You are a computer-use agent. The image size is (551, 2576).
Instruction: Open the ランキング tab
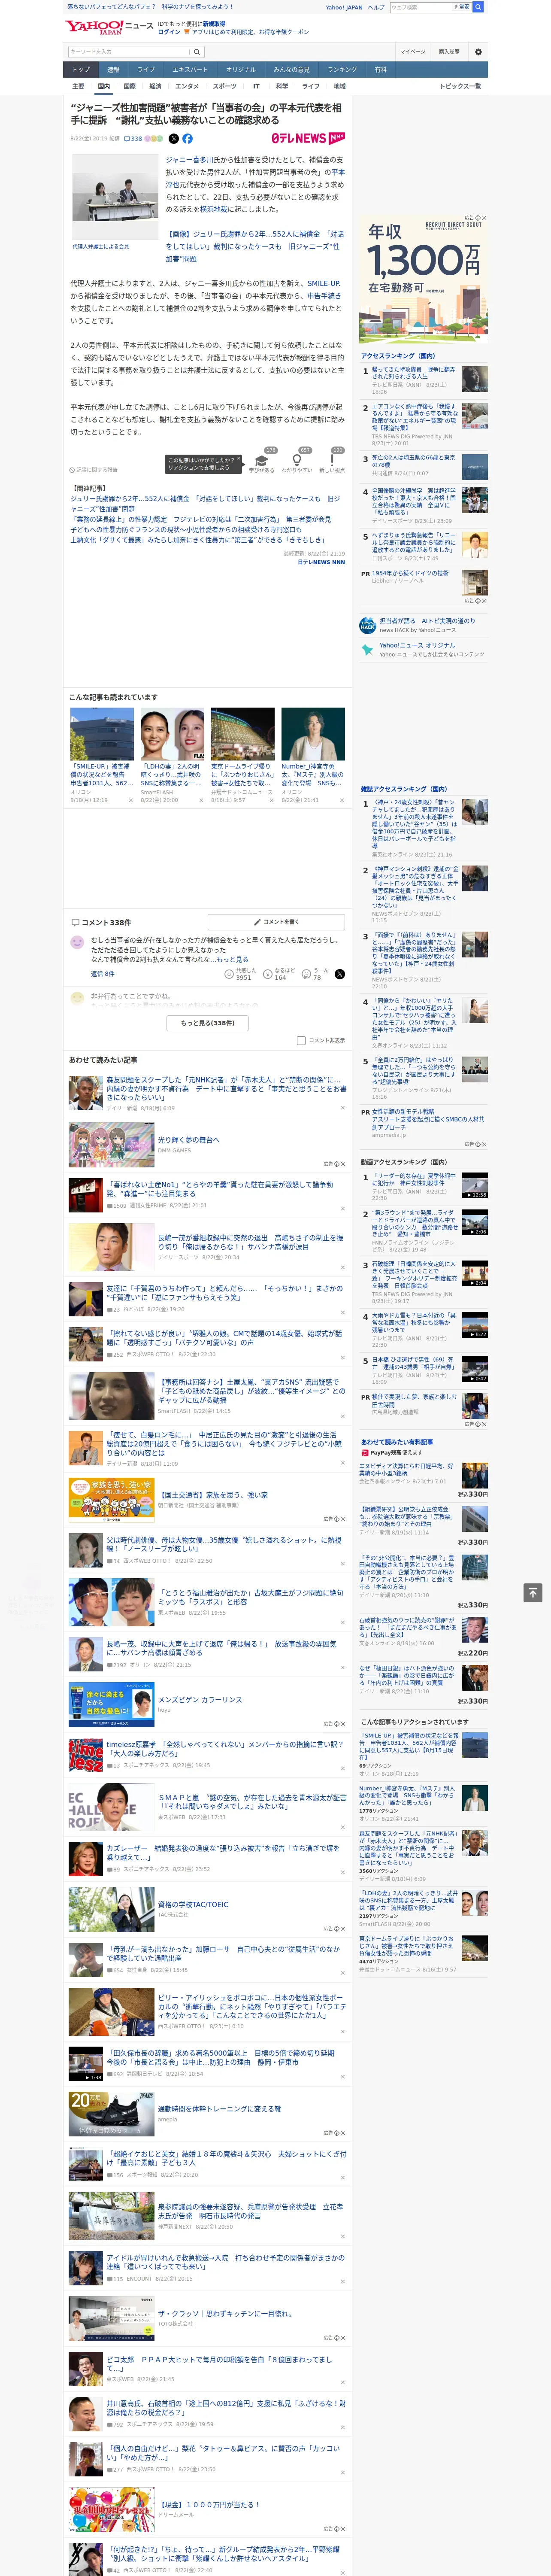click(x=342, y=69)
